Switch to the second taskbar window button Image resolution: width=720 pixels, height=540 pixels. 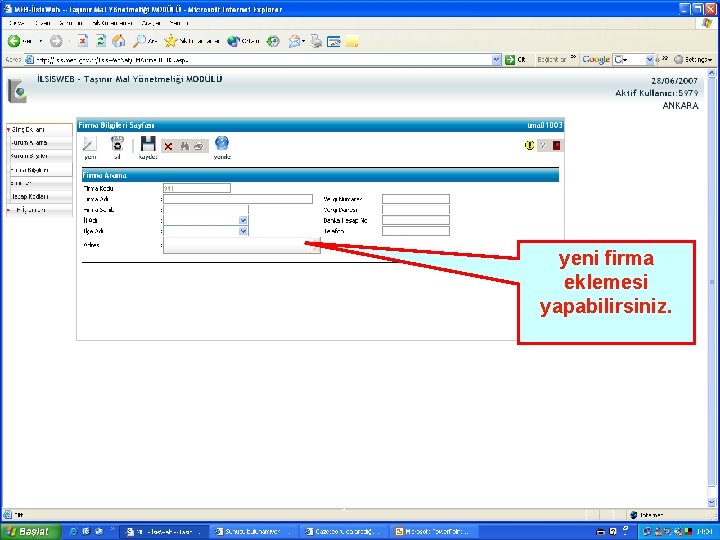pyautogui.click(x=253, y=532)
